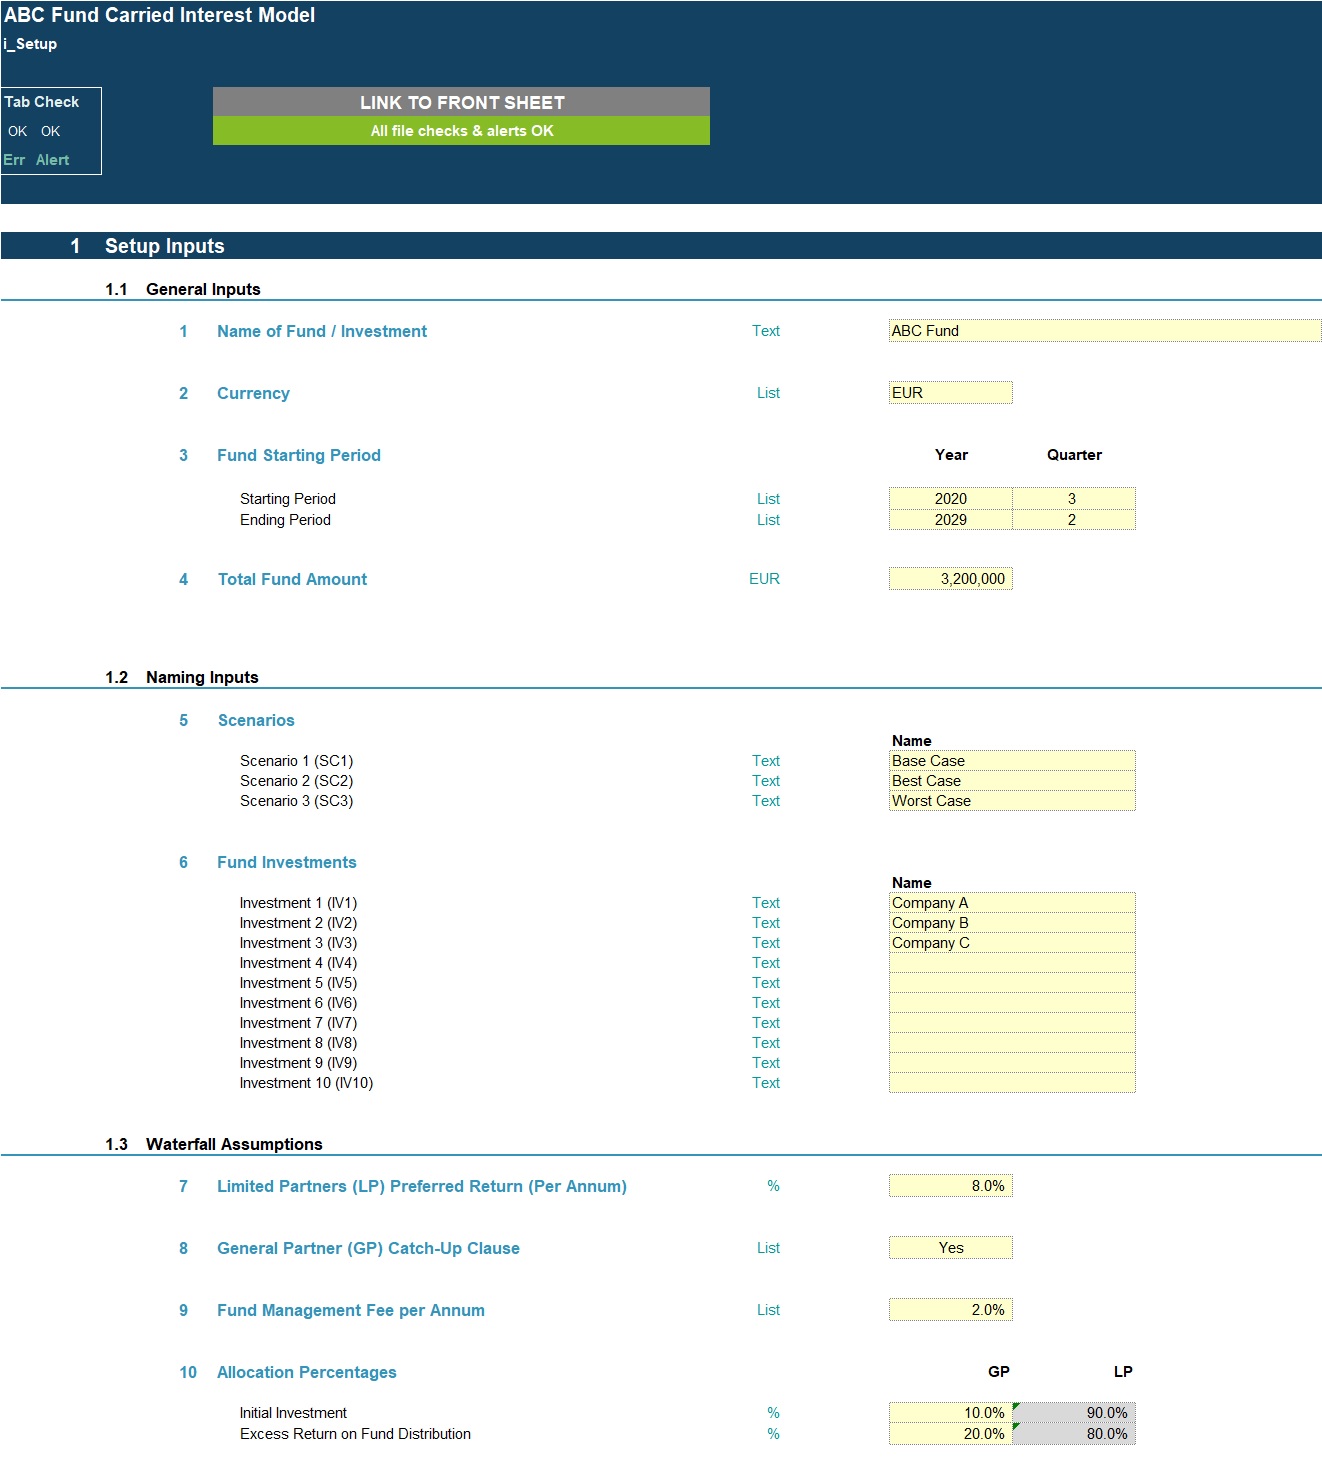Select the Excess Return LP cell 80.0%
1322x1465 pixels.
click(x=1074, y=1434)
